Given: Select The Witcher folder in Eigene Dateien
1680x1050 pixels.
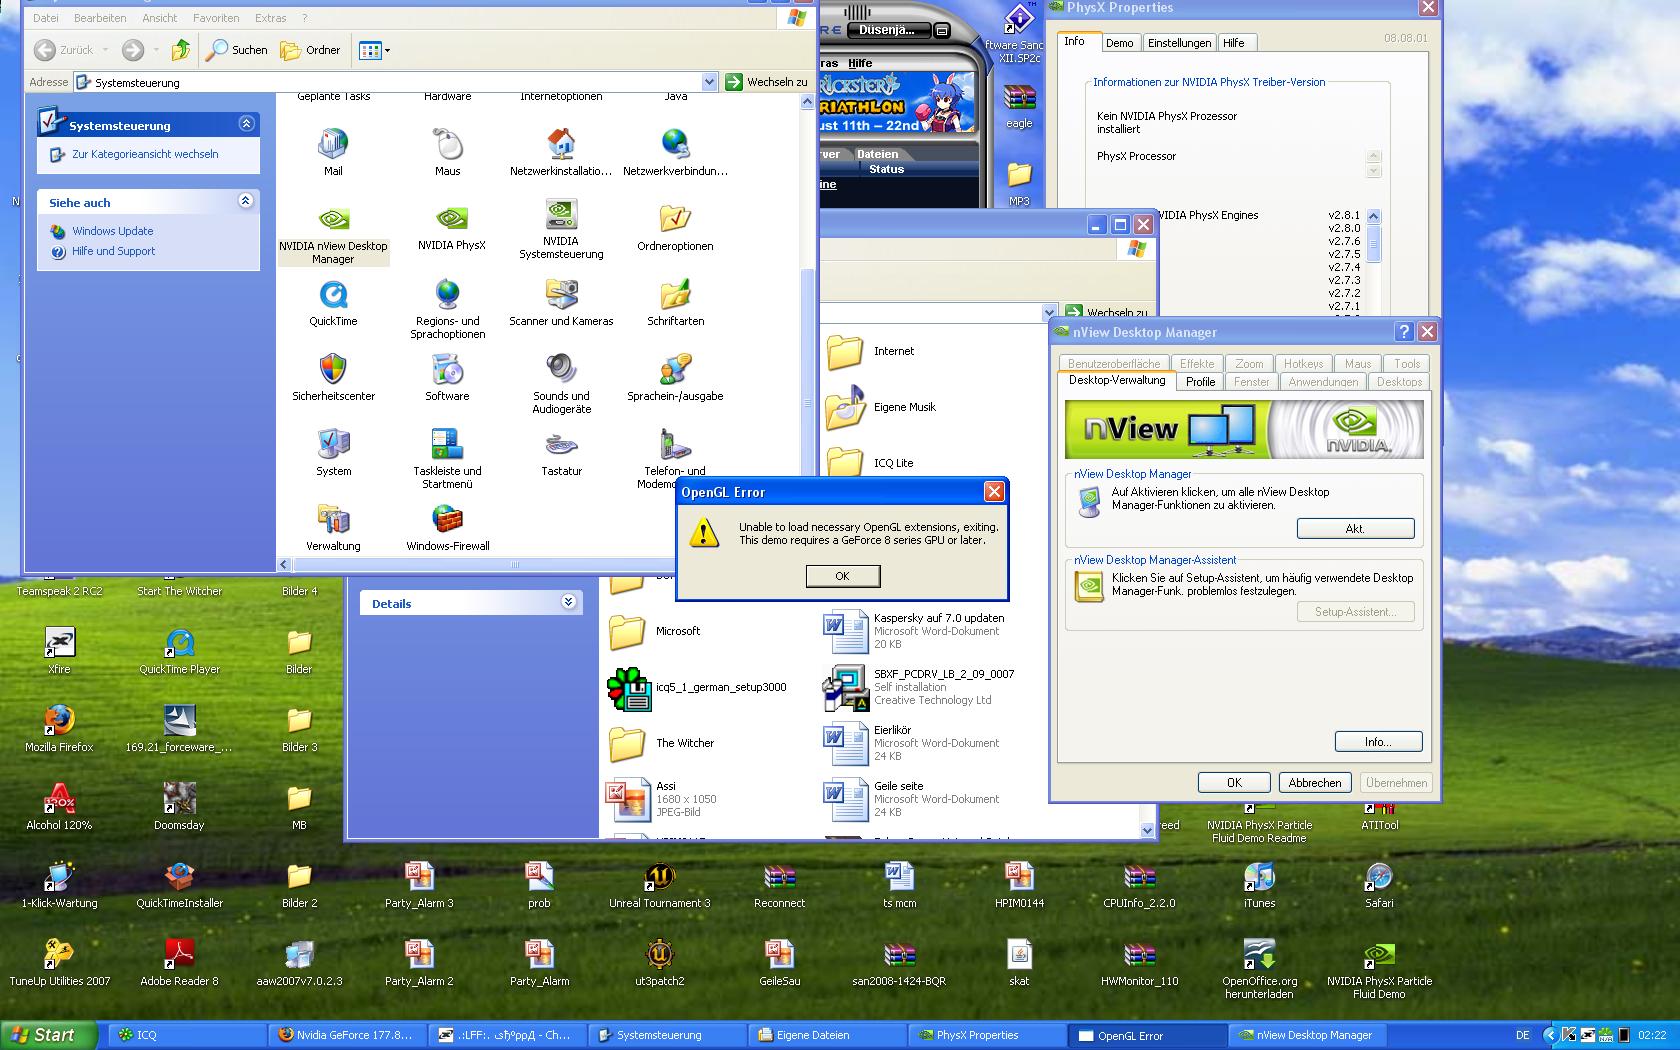Looking at the screenshot, I should [x=661, y=743].
